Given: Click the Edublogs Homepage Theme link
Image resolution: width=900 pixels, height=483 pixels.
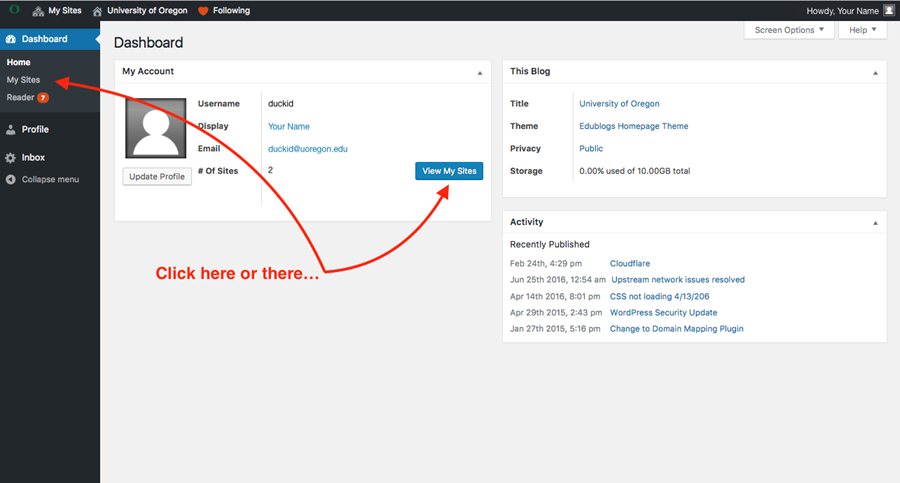Looking at the screenshot, I should click(x=634, y=126).
